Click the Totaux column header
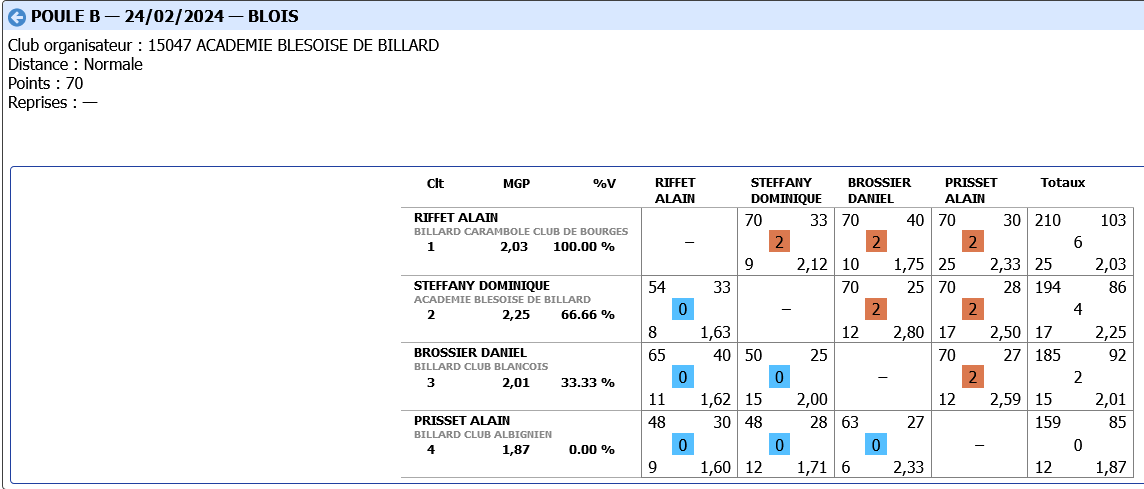 pos(1063,183)
